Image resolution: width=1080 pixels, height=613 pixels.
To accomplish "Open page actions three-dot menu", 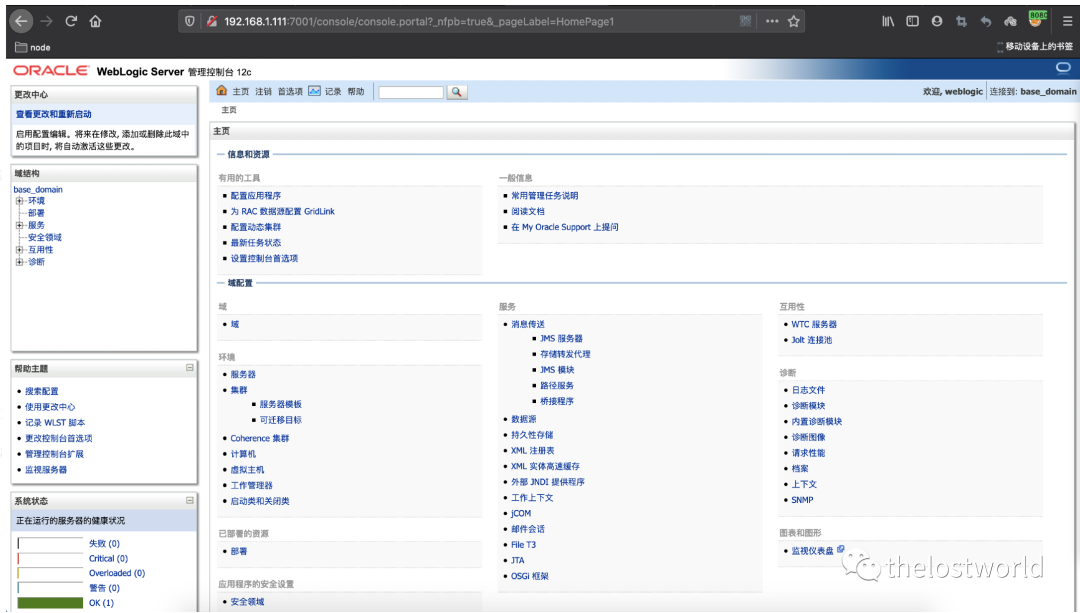I will click(772, 21).
